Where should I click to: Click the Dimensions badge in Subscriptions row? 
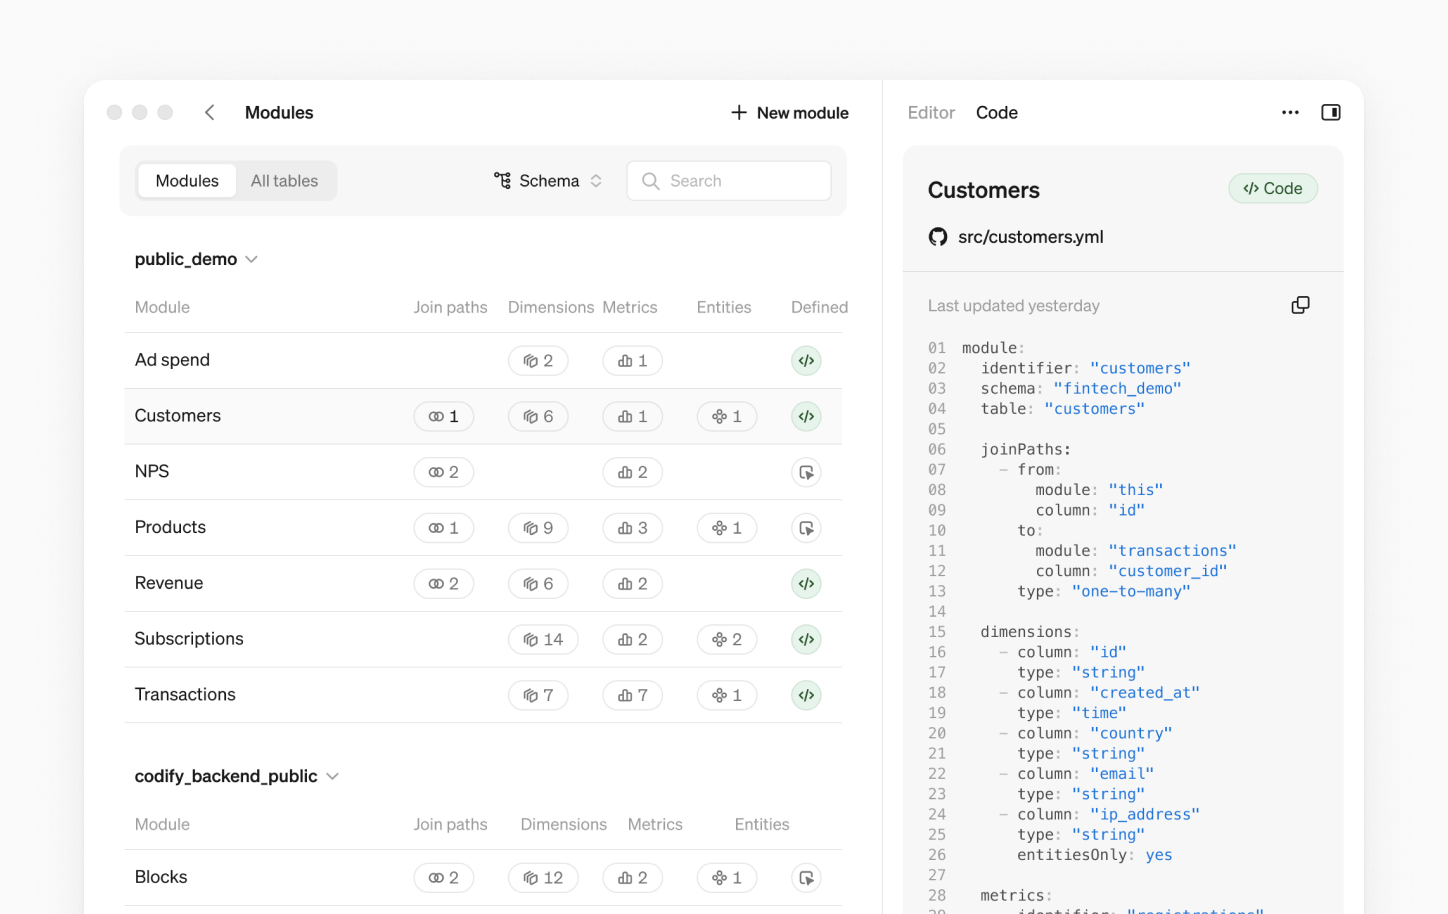coord(543,640)
